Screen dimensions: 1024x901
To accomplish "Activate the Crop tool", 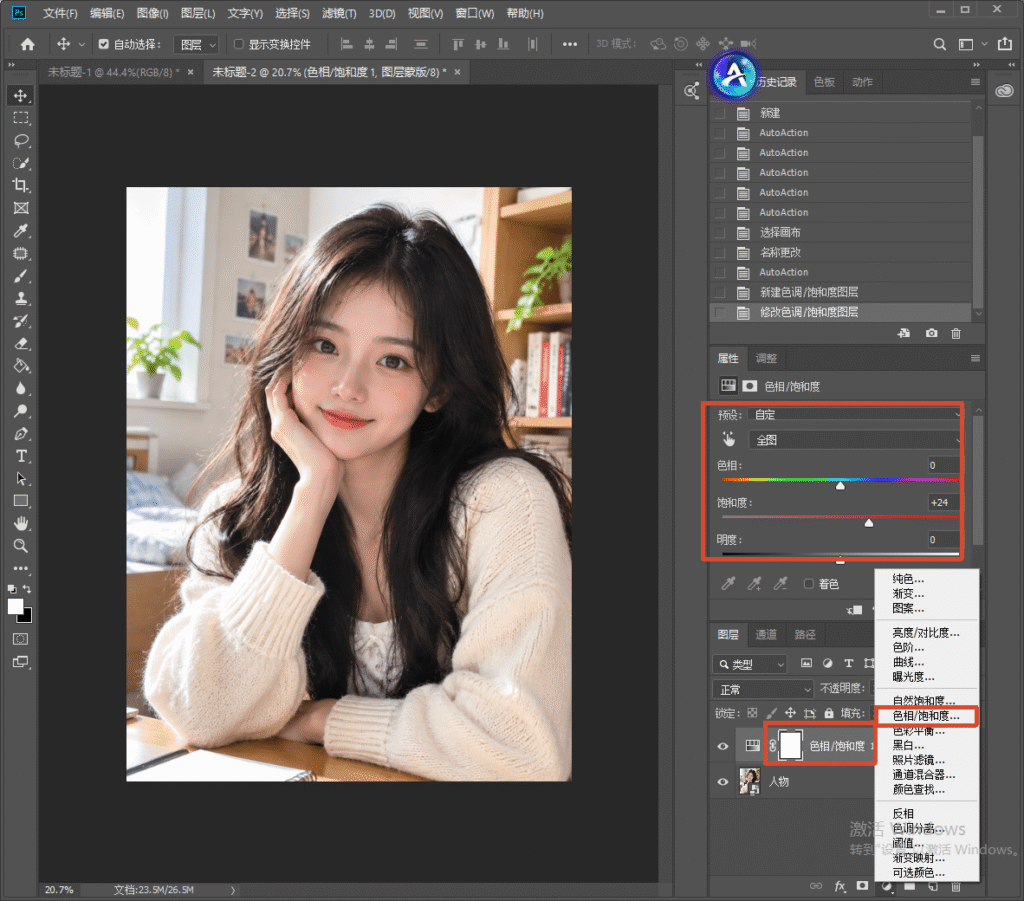I will click(21, 185).
